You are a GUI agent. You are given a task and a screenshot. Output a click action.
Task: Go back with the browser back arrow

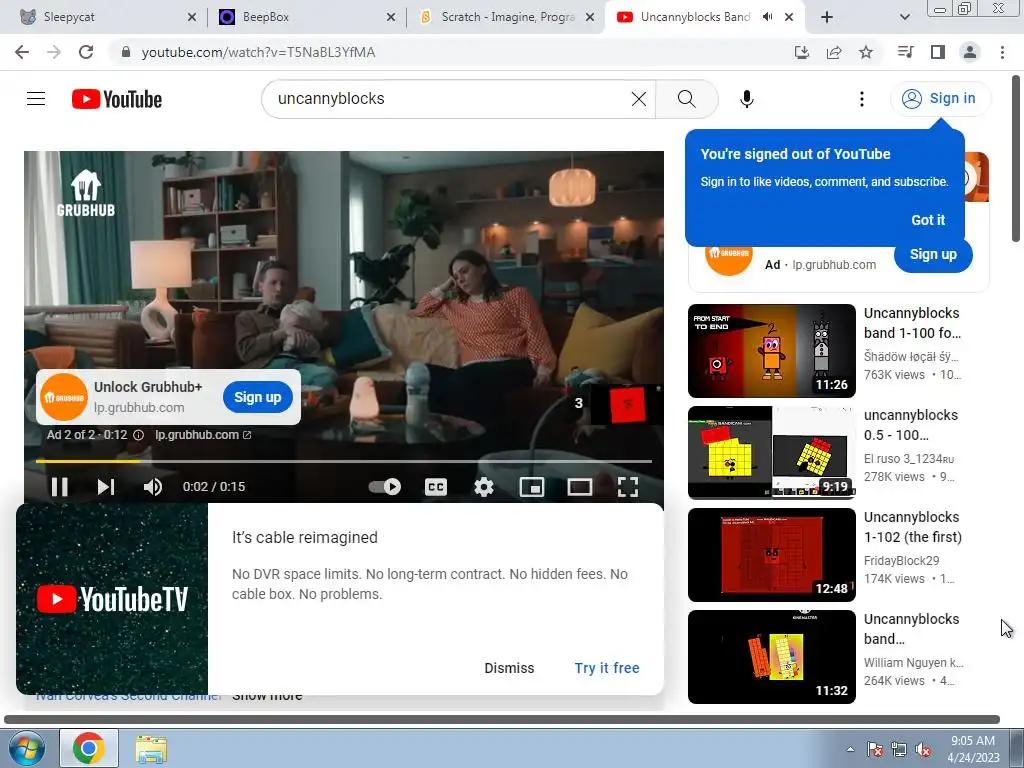[x=22, y=52]
